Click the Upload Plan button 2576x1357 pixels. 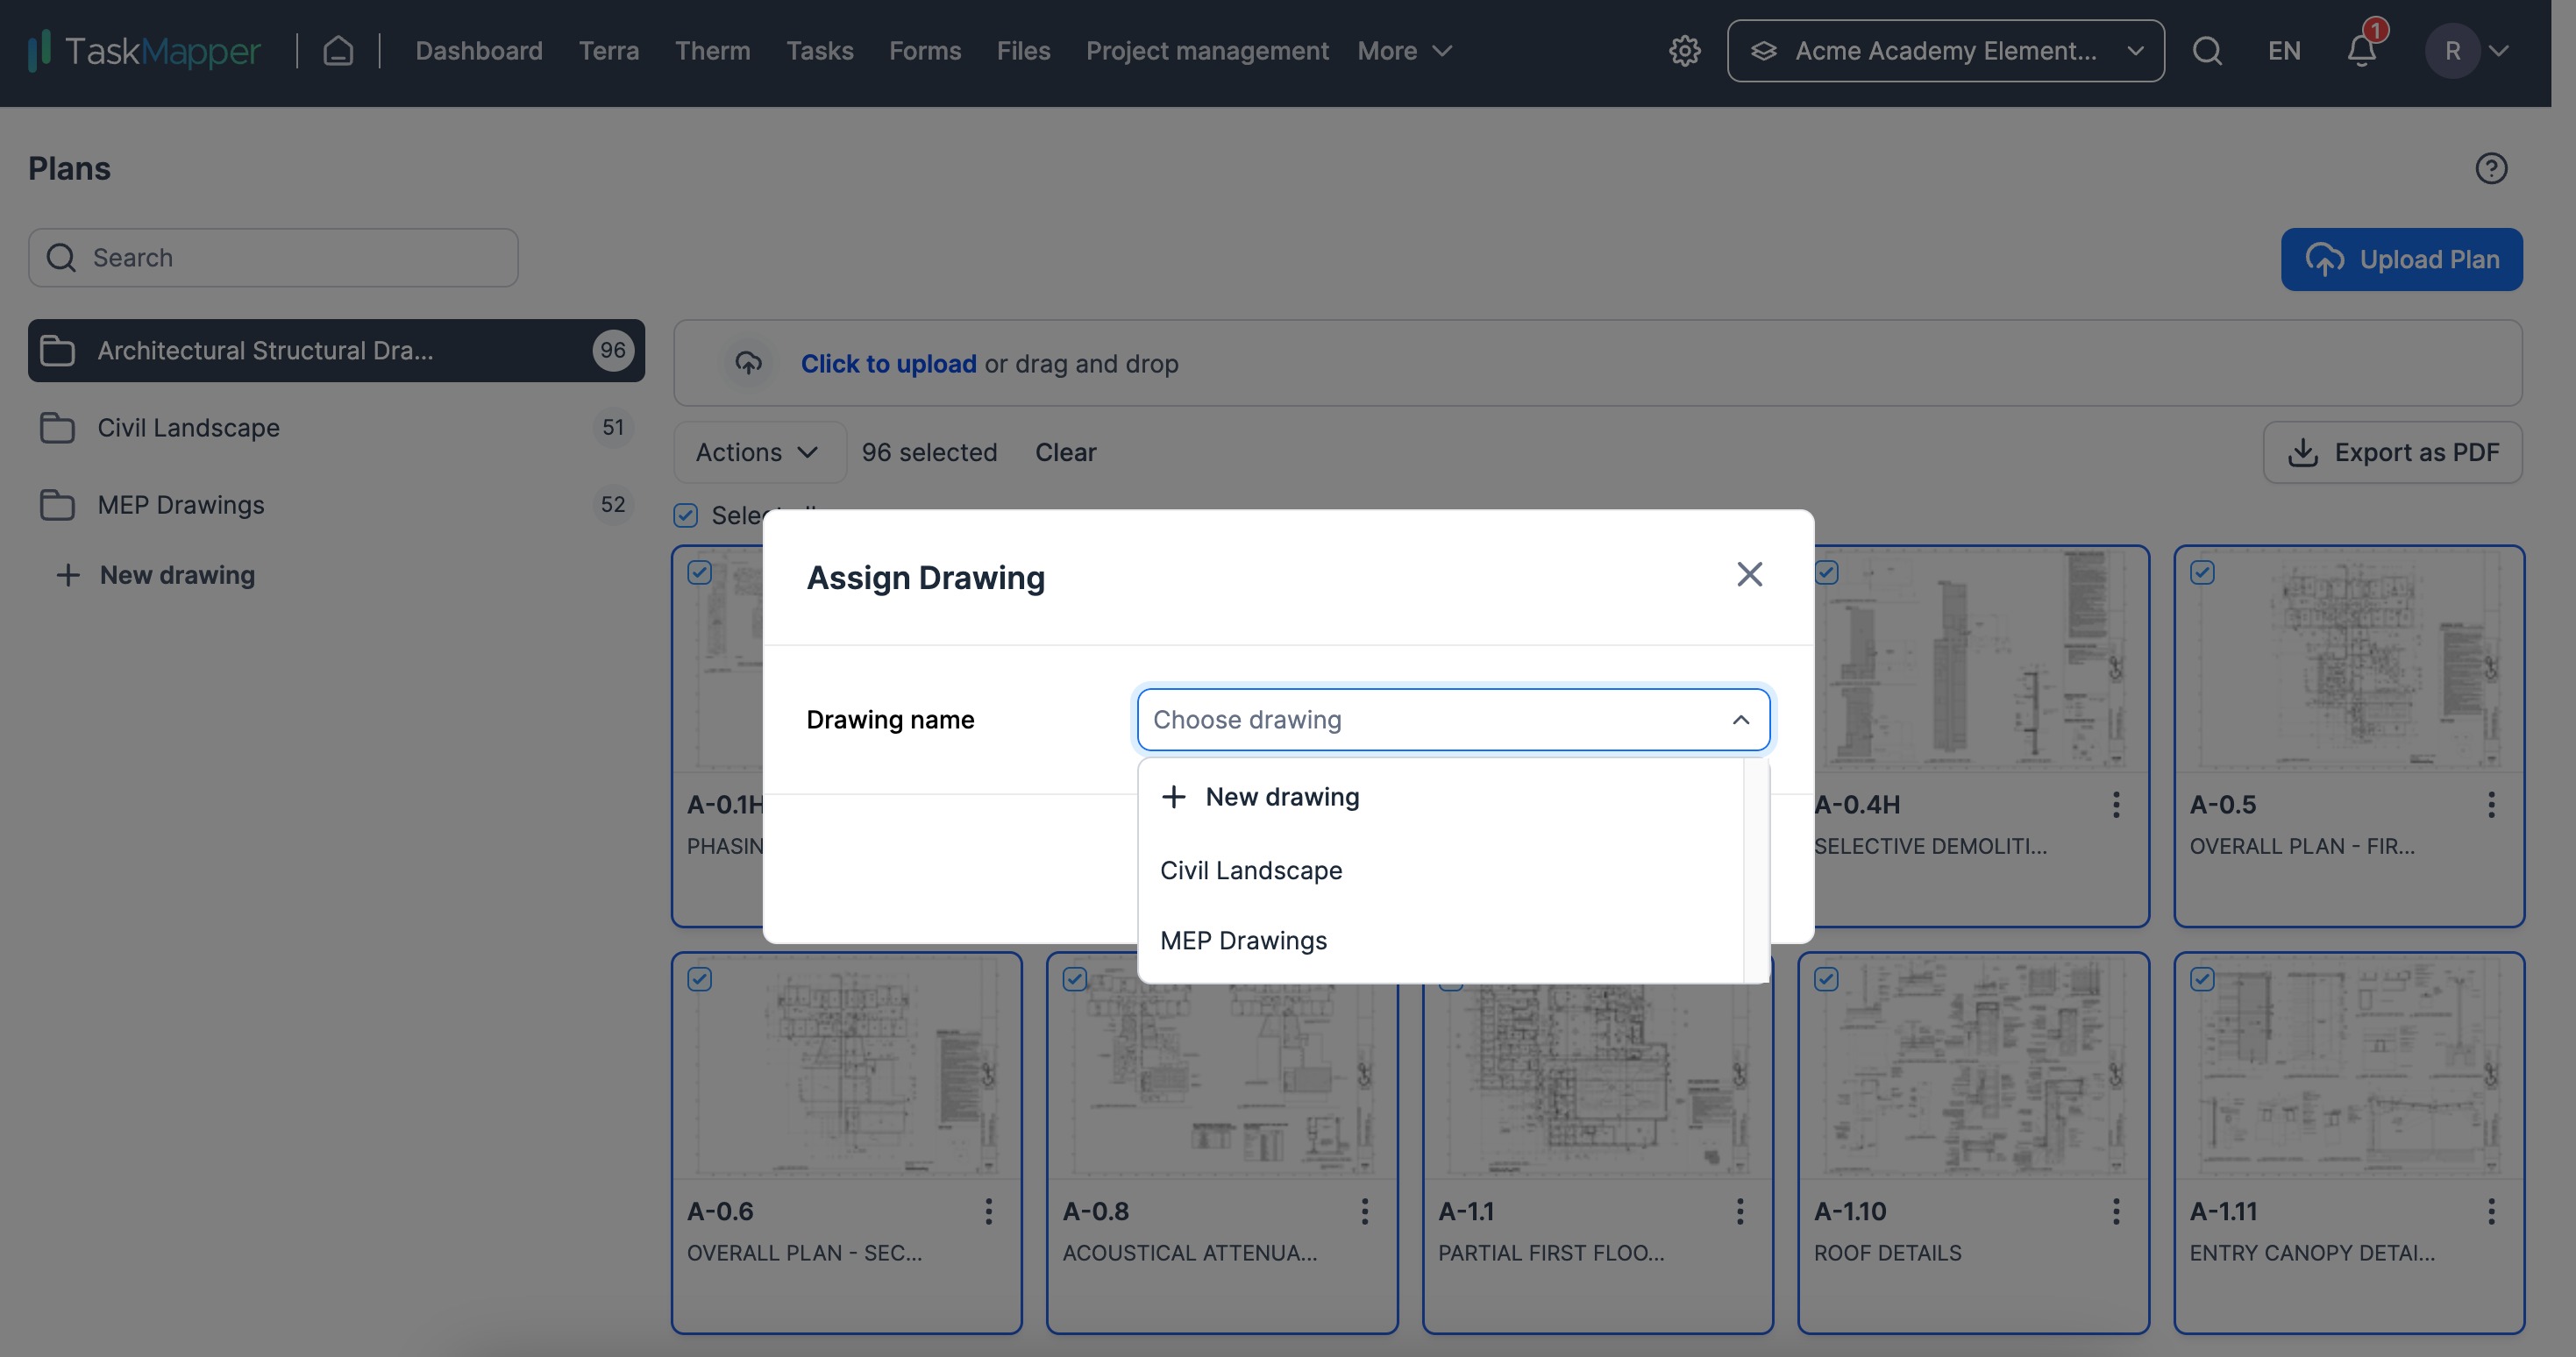coord(2401,259)
